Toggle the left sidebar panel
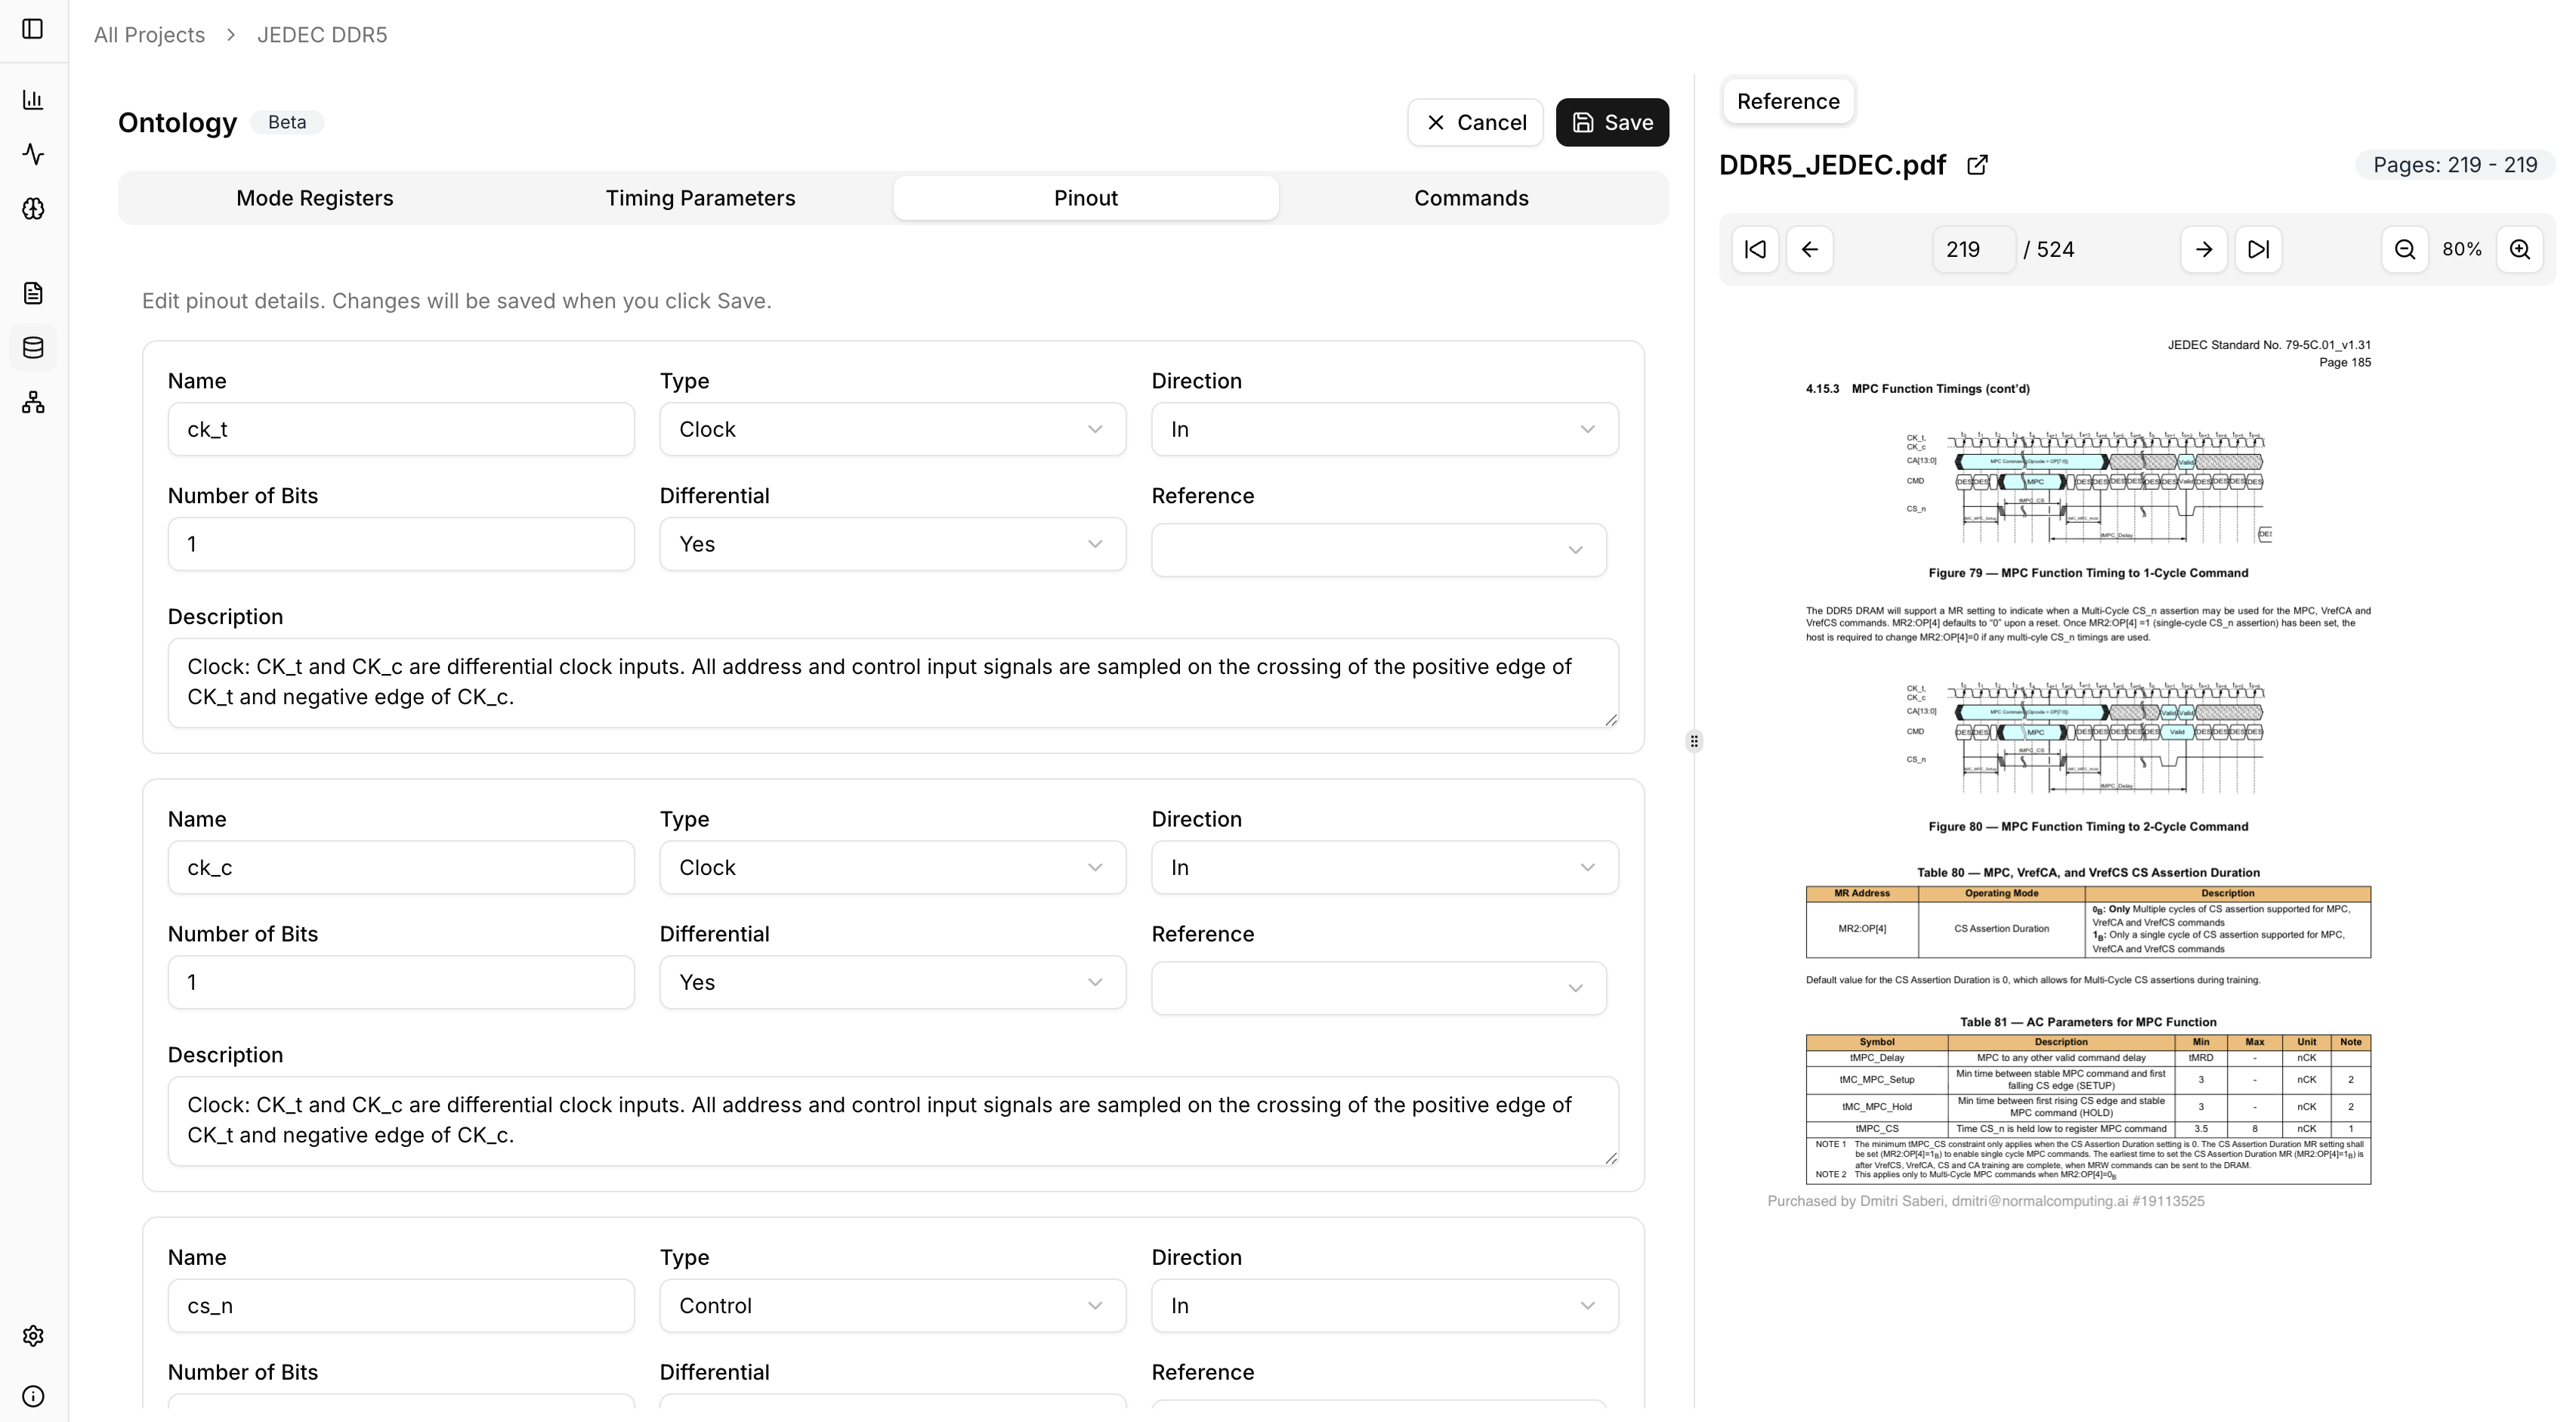Viewport: 2576px width, 1422px height. tap(34, 29)
